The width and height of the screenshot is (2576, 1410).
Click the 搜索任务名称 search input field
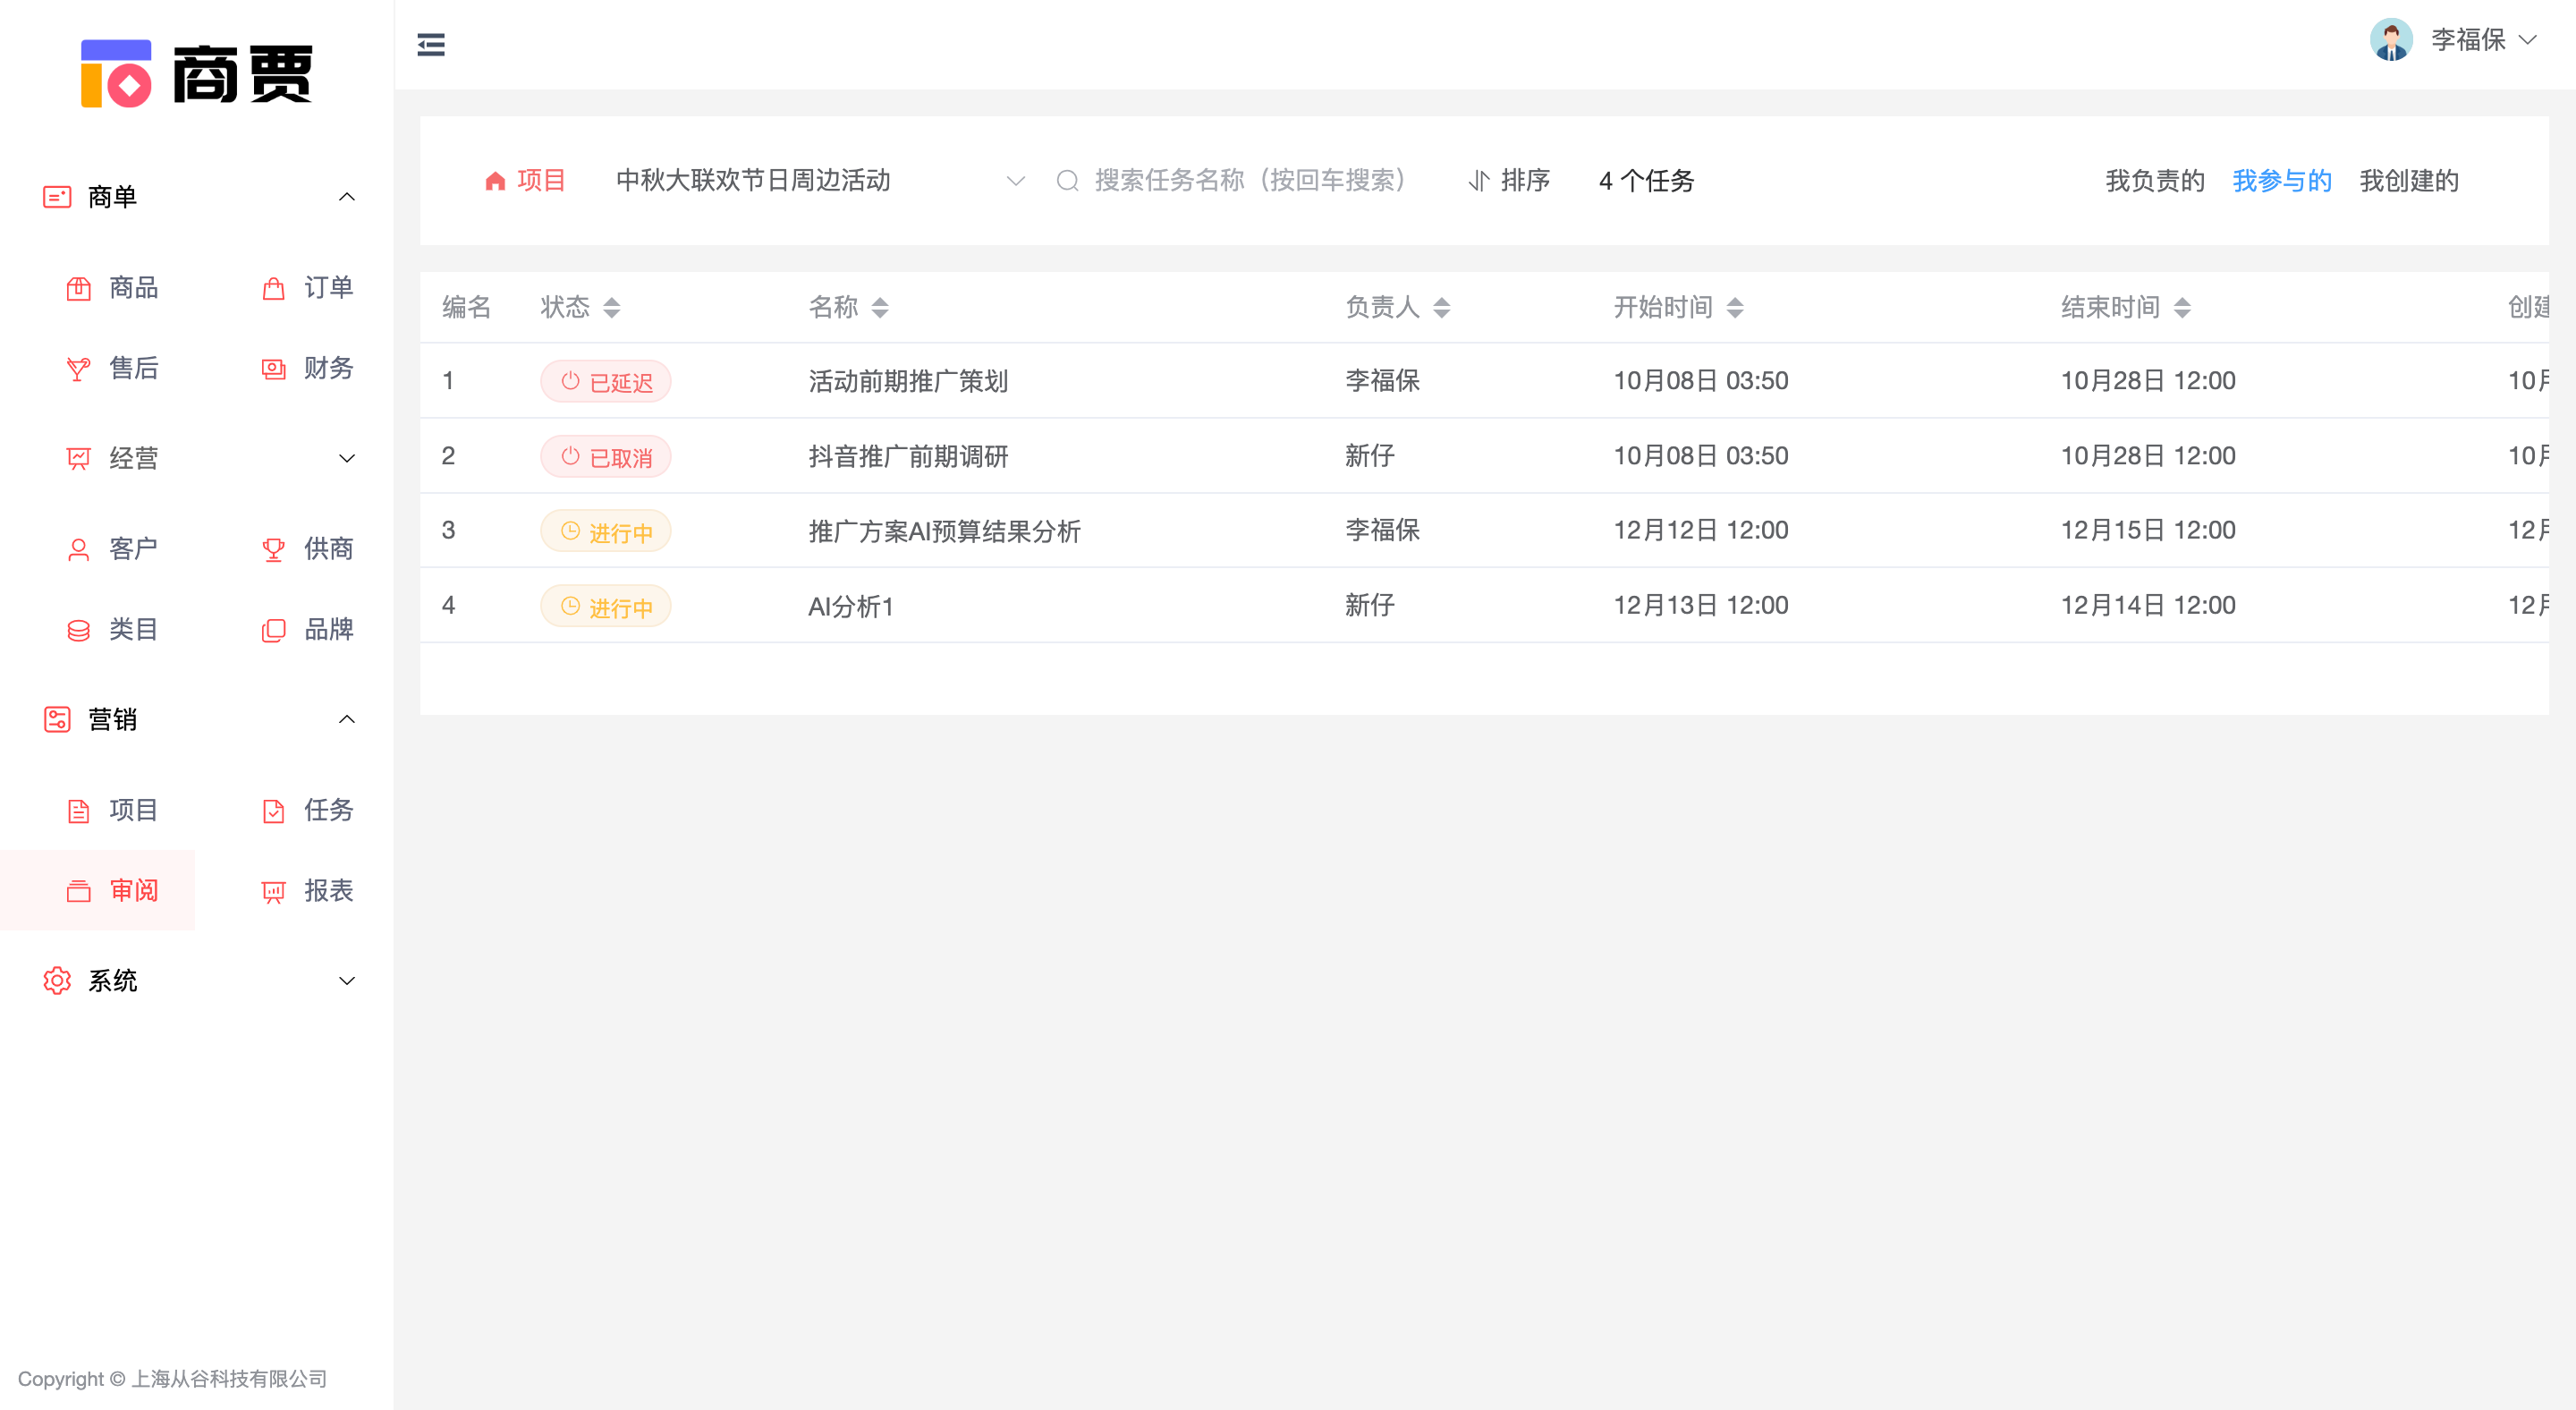(x=1250, y=181)
